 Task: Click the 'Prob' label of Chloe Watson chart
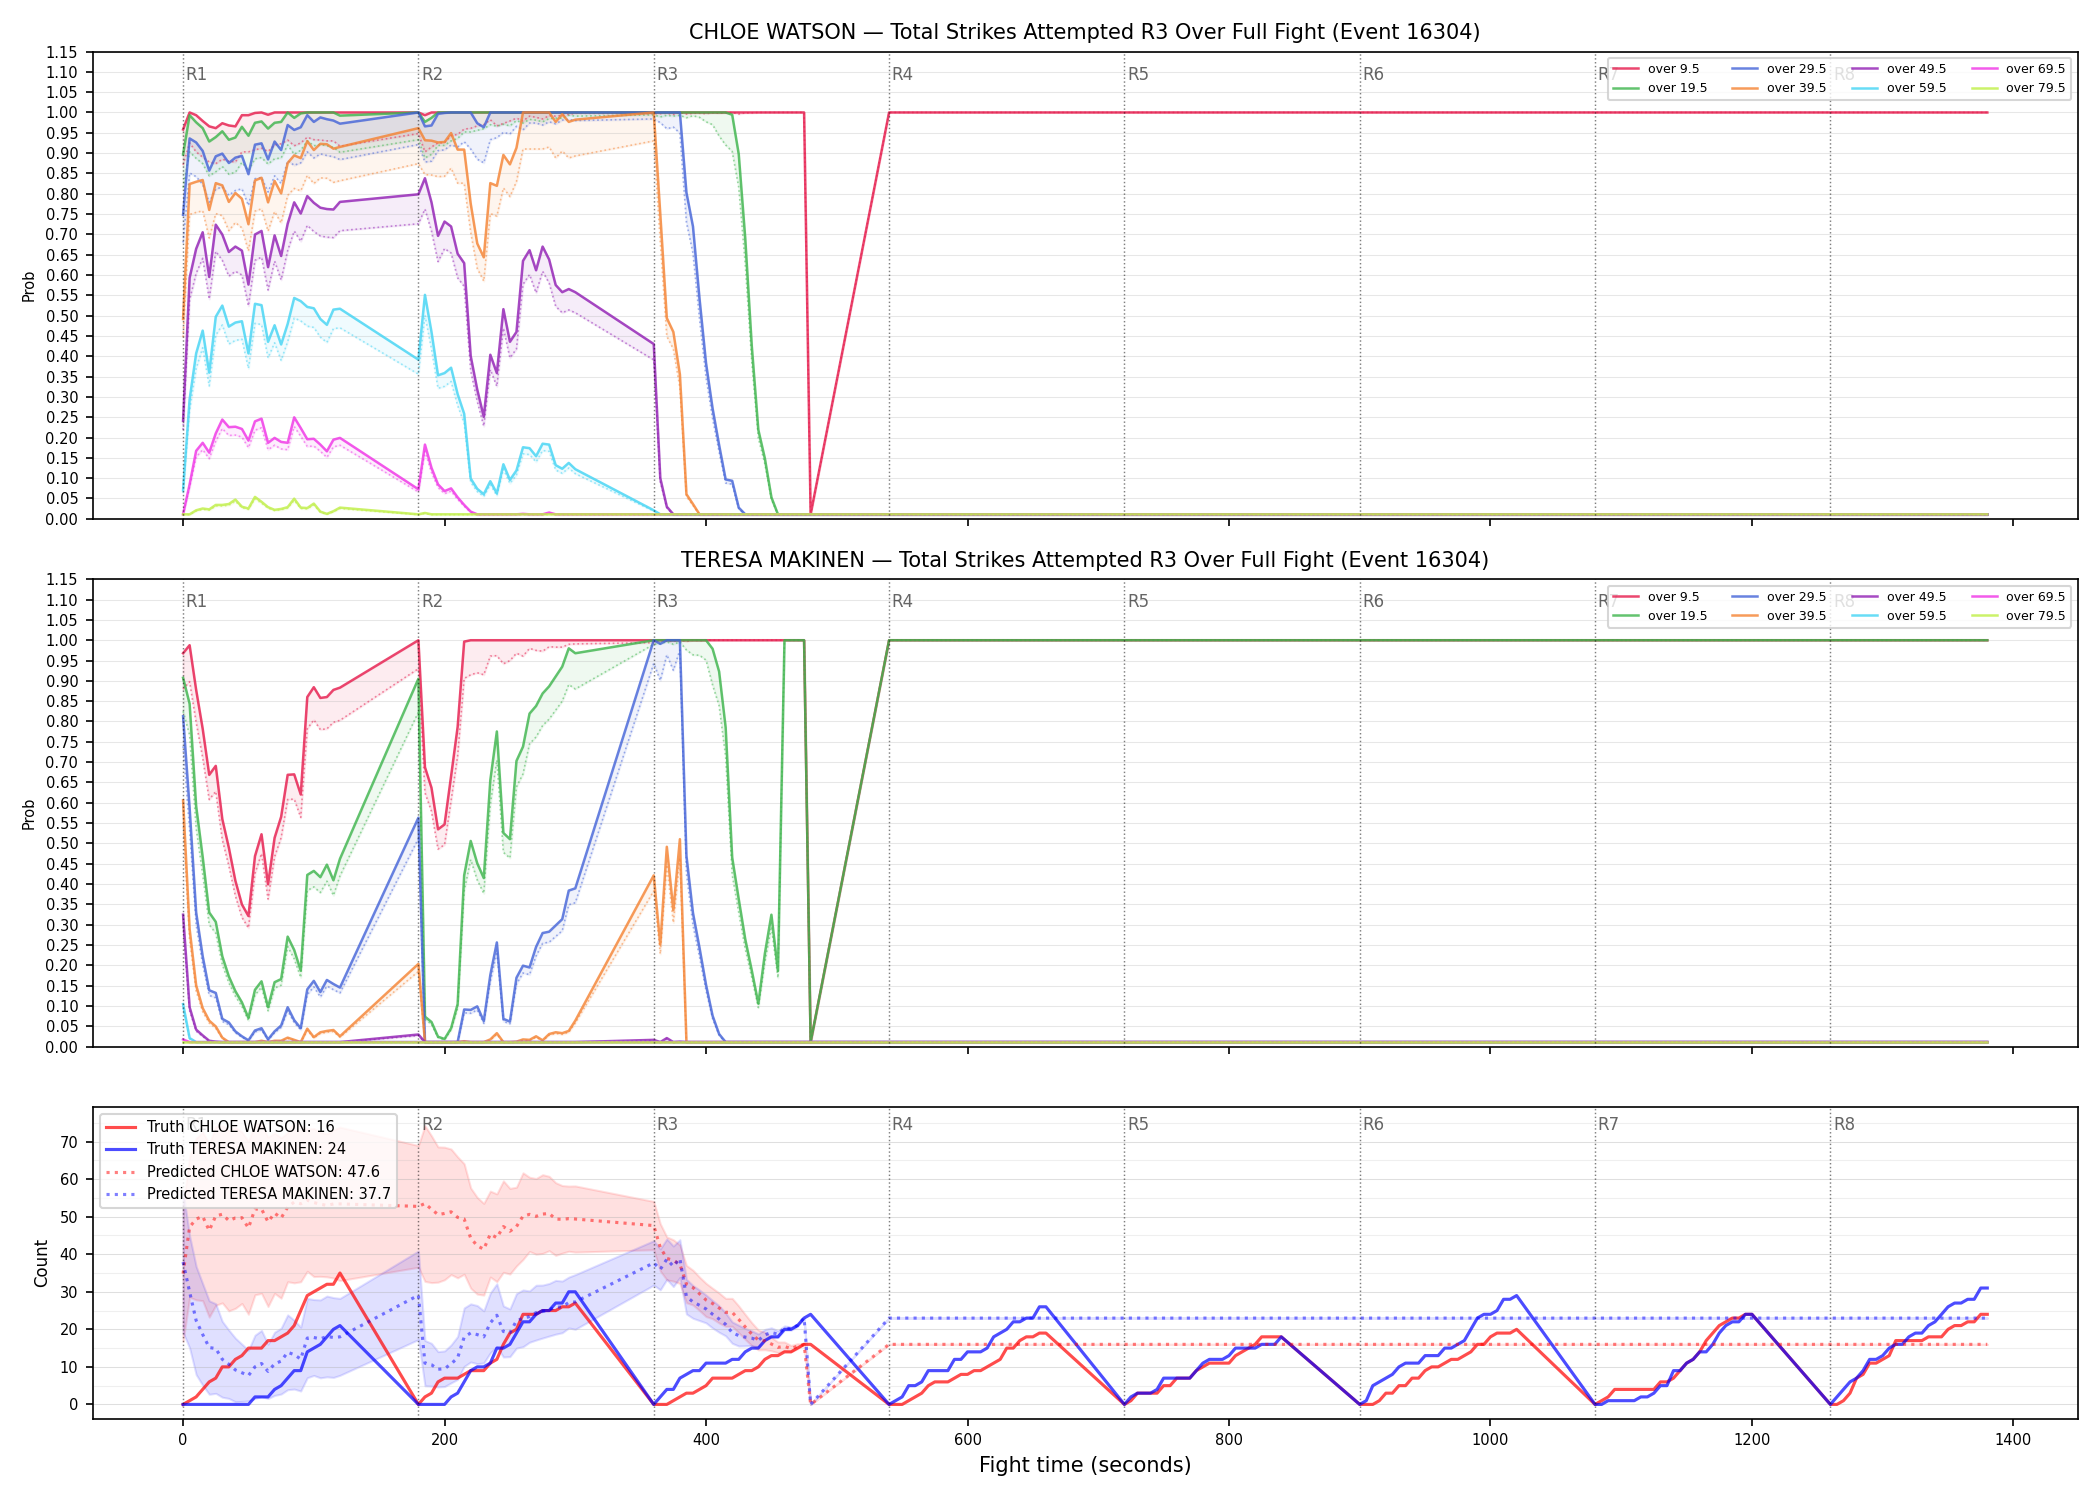[29, 286]
